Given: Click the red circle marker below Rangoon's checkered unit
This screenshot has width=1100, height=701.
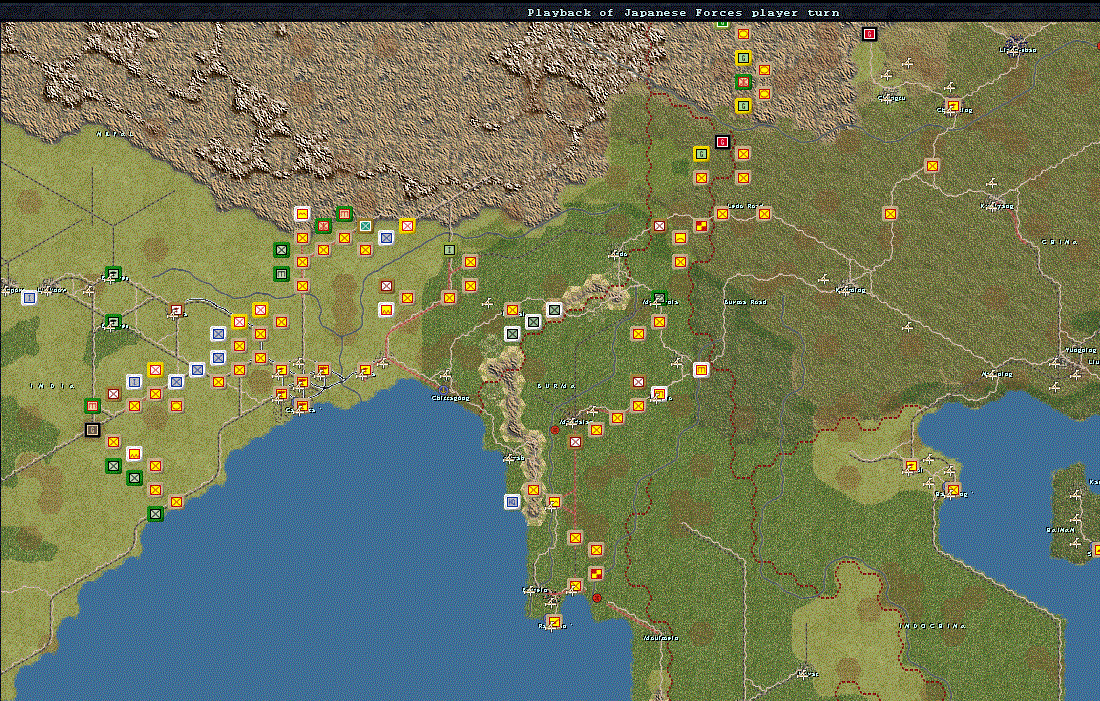Looking at the screenshot, I should pyautogui.click(x=597, y=598).
